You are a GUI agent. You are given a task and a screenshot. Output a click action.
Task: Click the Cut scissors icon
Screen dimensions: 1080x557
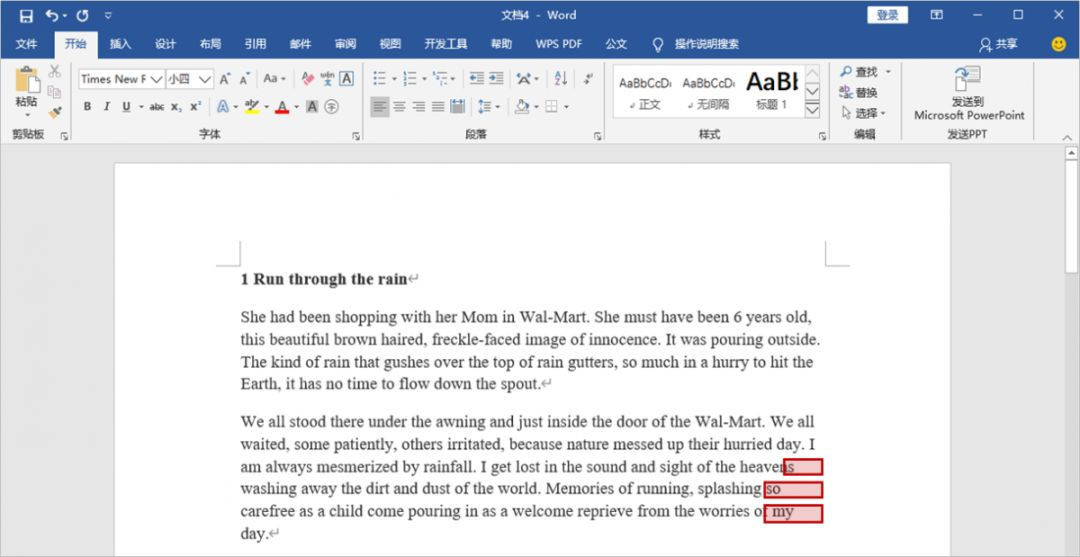pos(55,72)
